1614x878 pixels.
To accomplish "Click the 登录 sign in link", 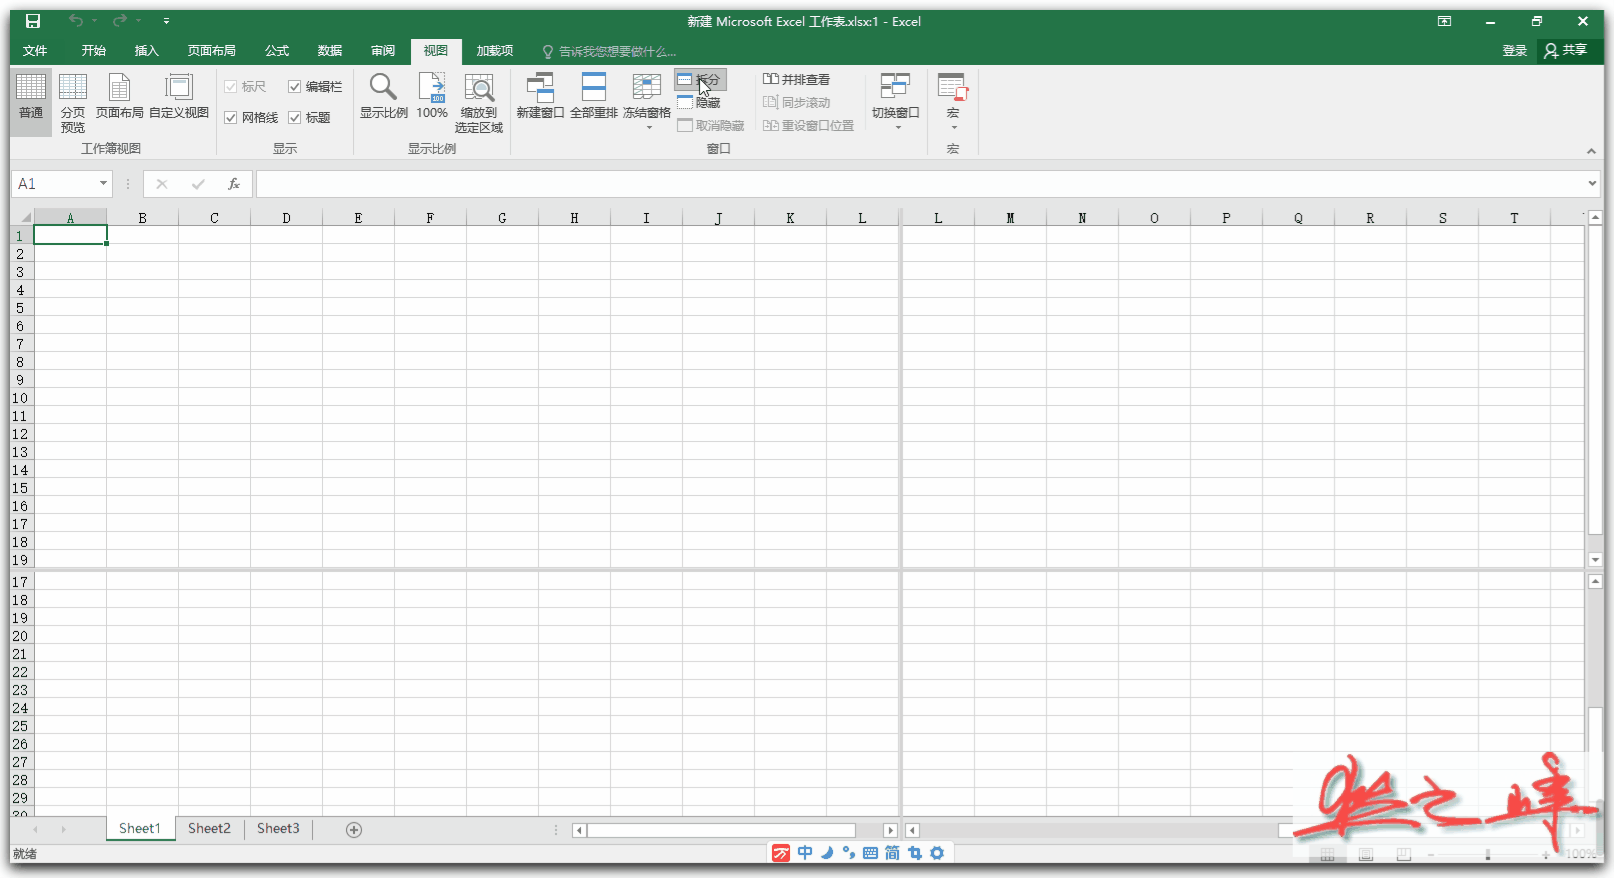I will [x=1514, y=51].
